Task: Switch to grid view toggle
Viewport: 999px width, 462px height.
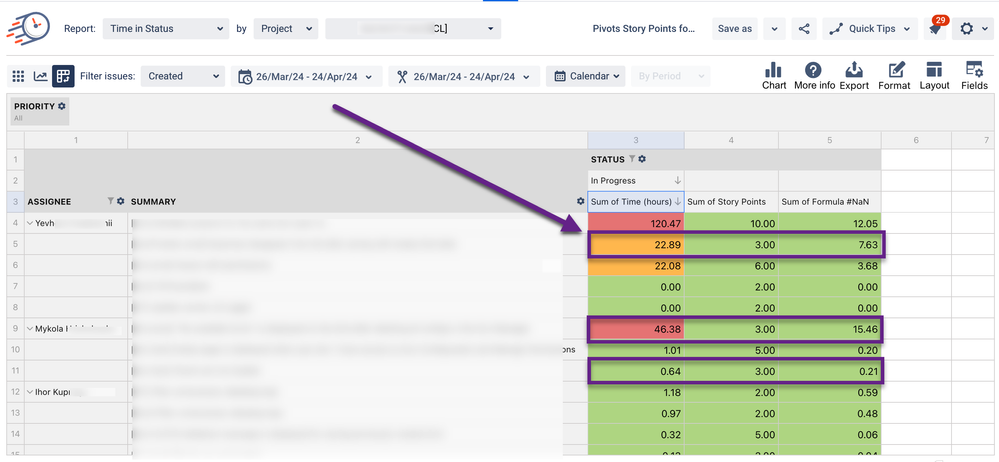Action: (x=18, y=76)
